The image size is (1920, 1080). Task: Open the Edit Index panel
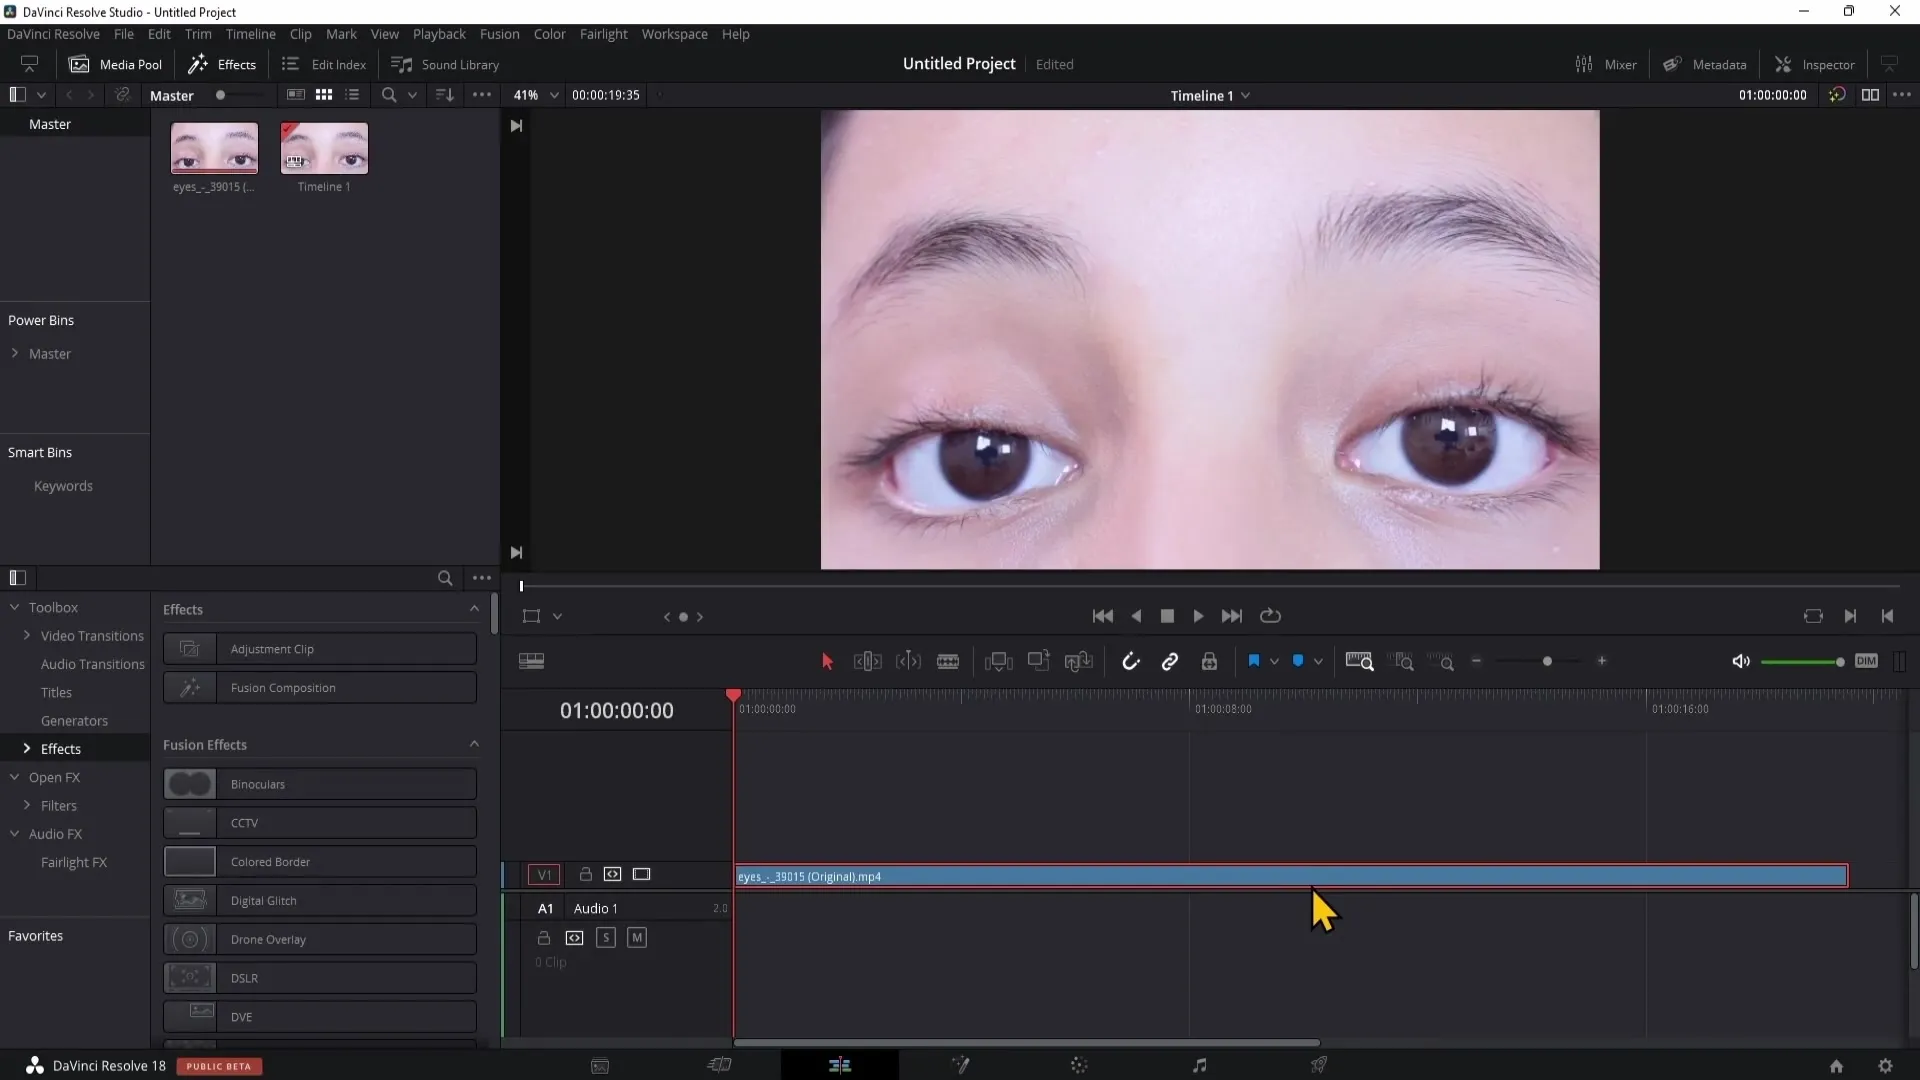click(324, 64)
